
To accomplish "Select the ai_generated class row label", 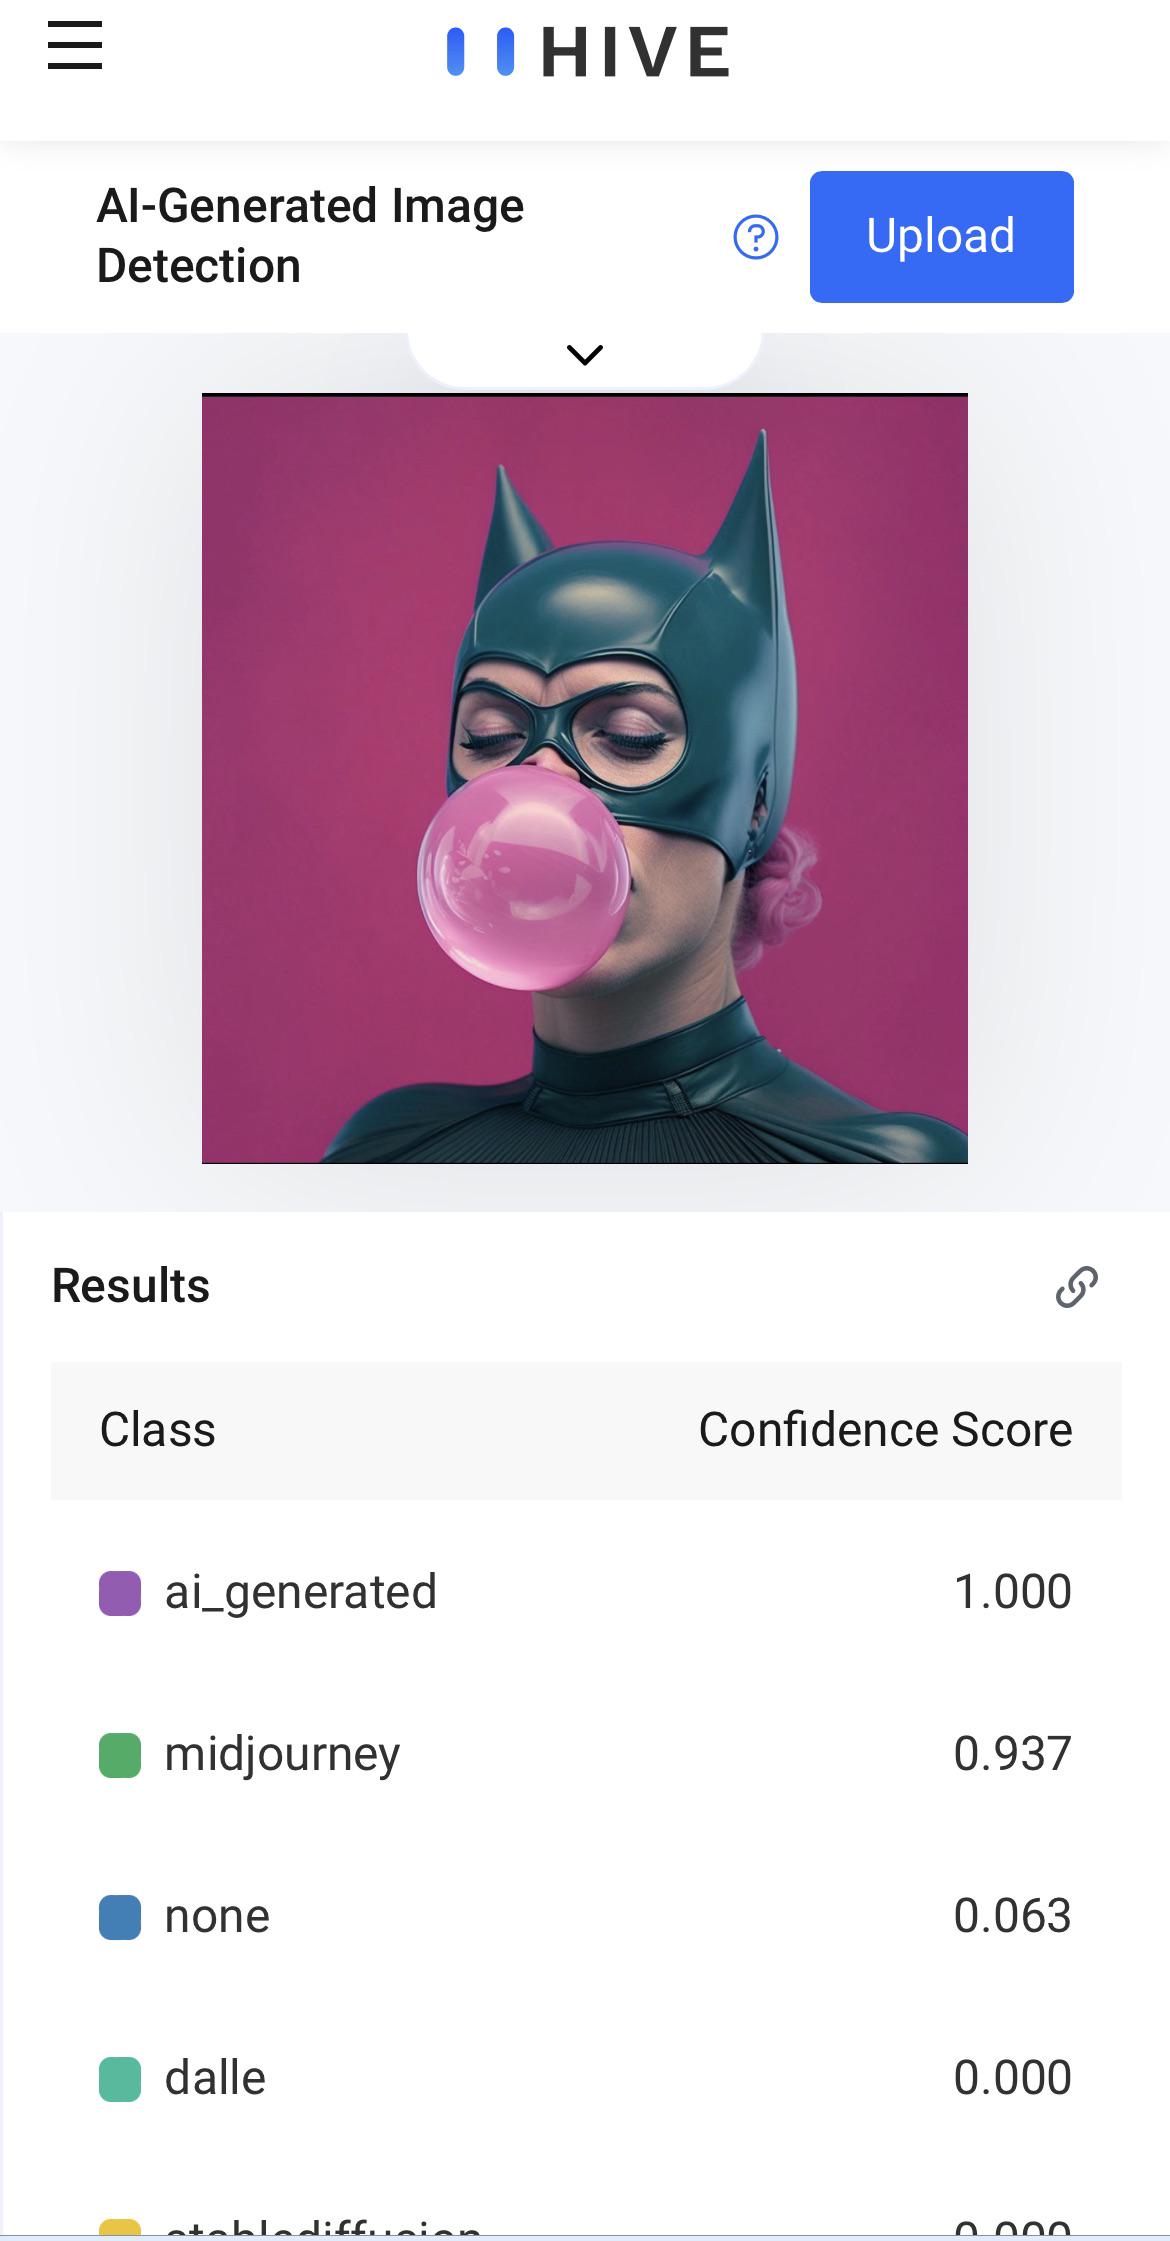I will 300,1593.
